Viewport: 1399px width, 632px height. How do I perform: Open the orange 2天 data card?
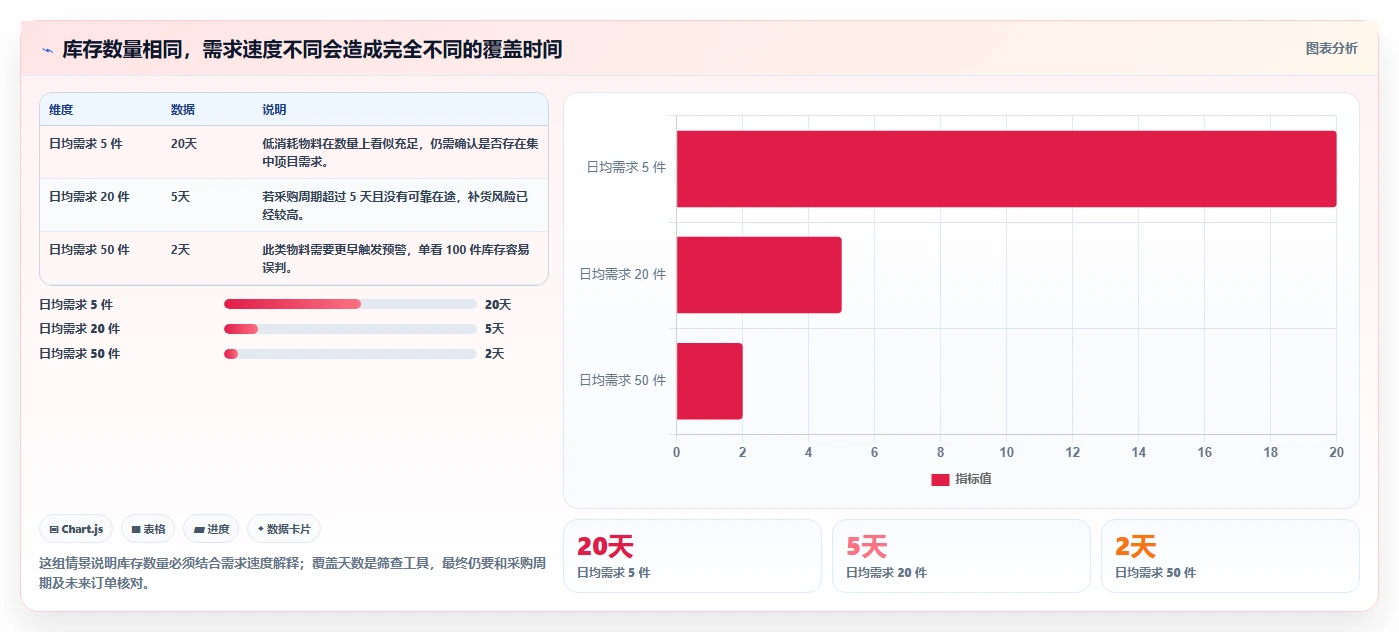1230,556
